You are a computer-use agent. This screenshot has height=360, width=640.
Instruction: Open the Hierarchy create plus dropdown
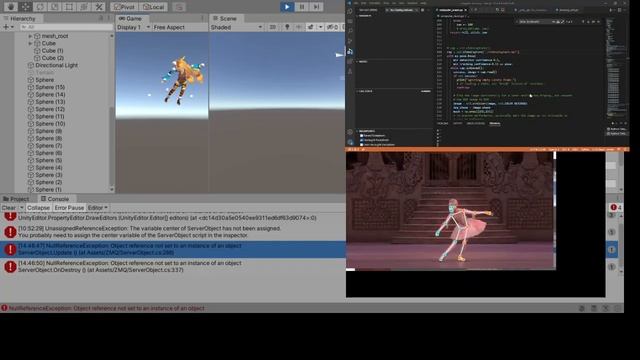point(8,27)
